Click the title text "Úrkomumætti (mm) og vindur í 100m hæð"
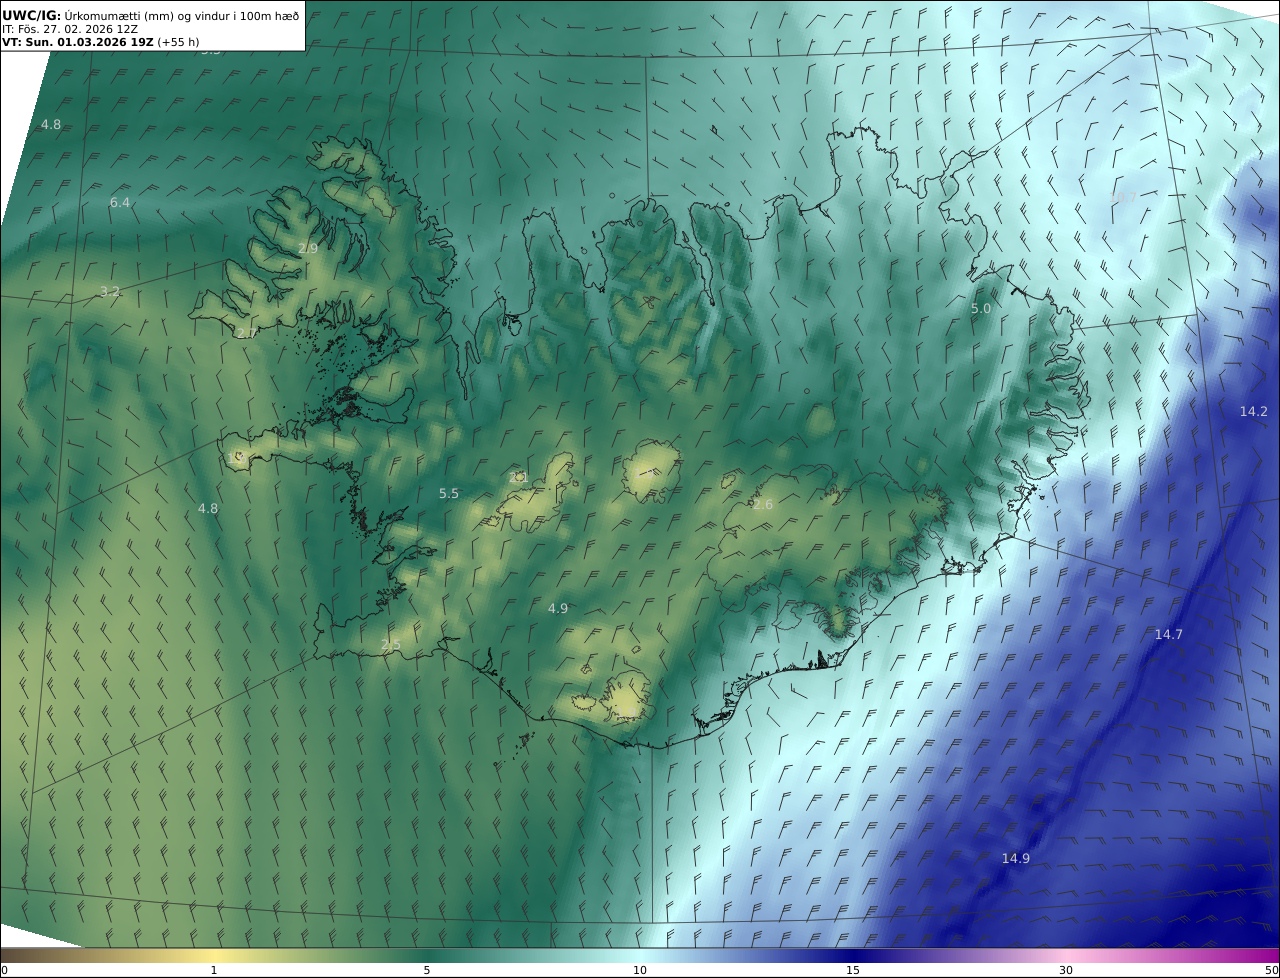 click(182, 15)
